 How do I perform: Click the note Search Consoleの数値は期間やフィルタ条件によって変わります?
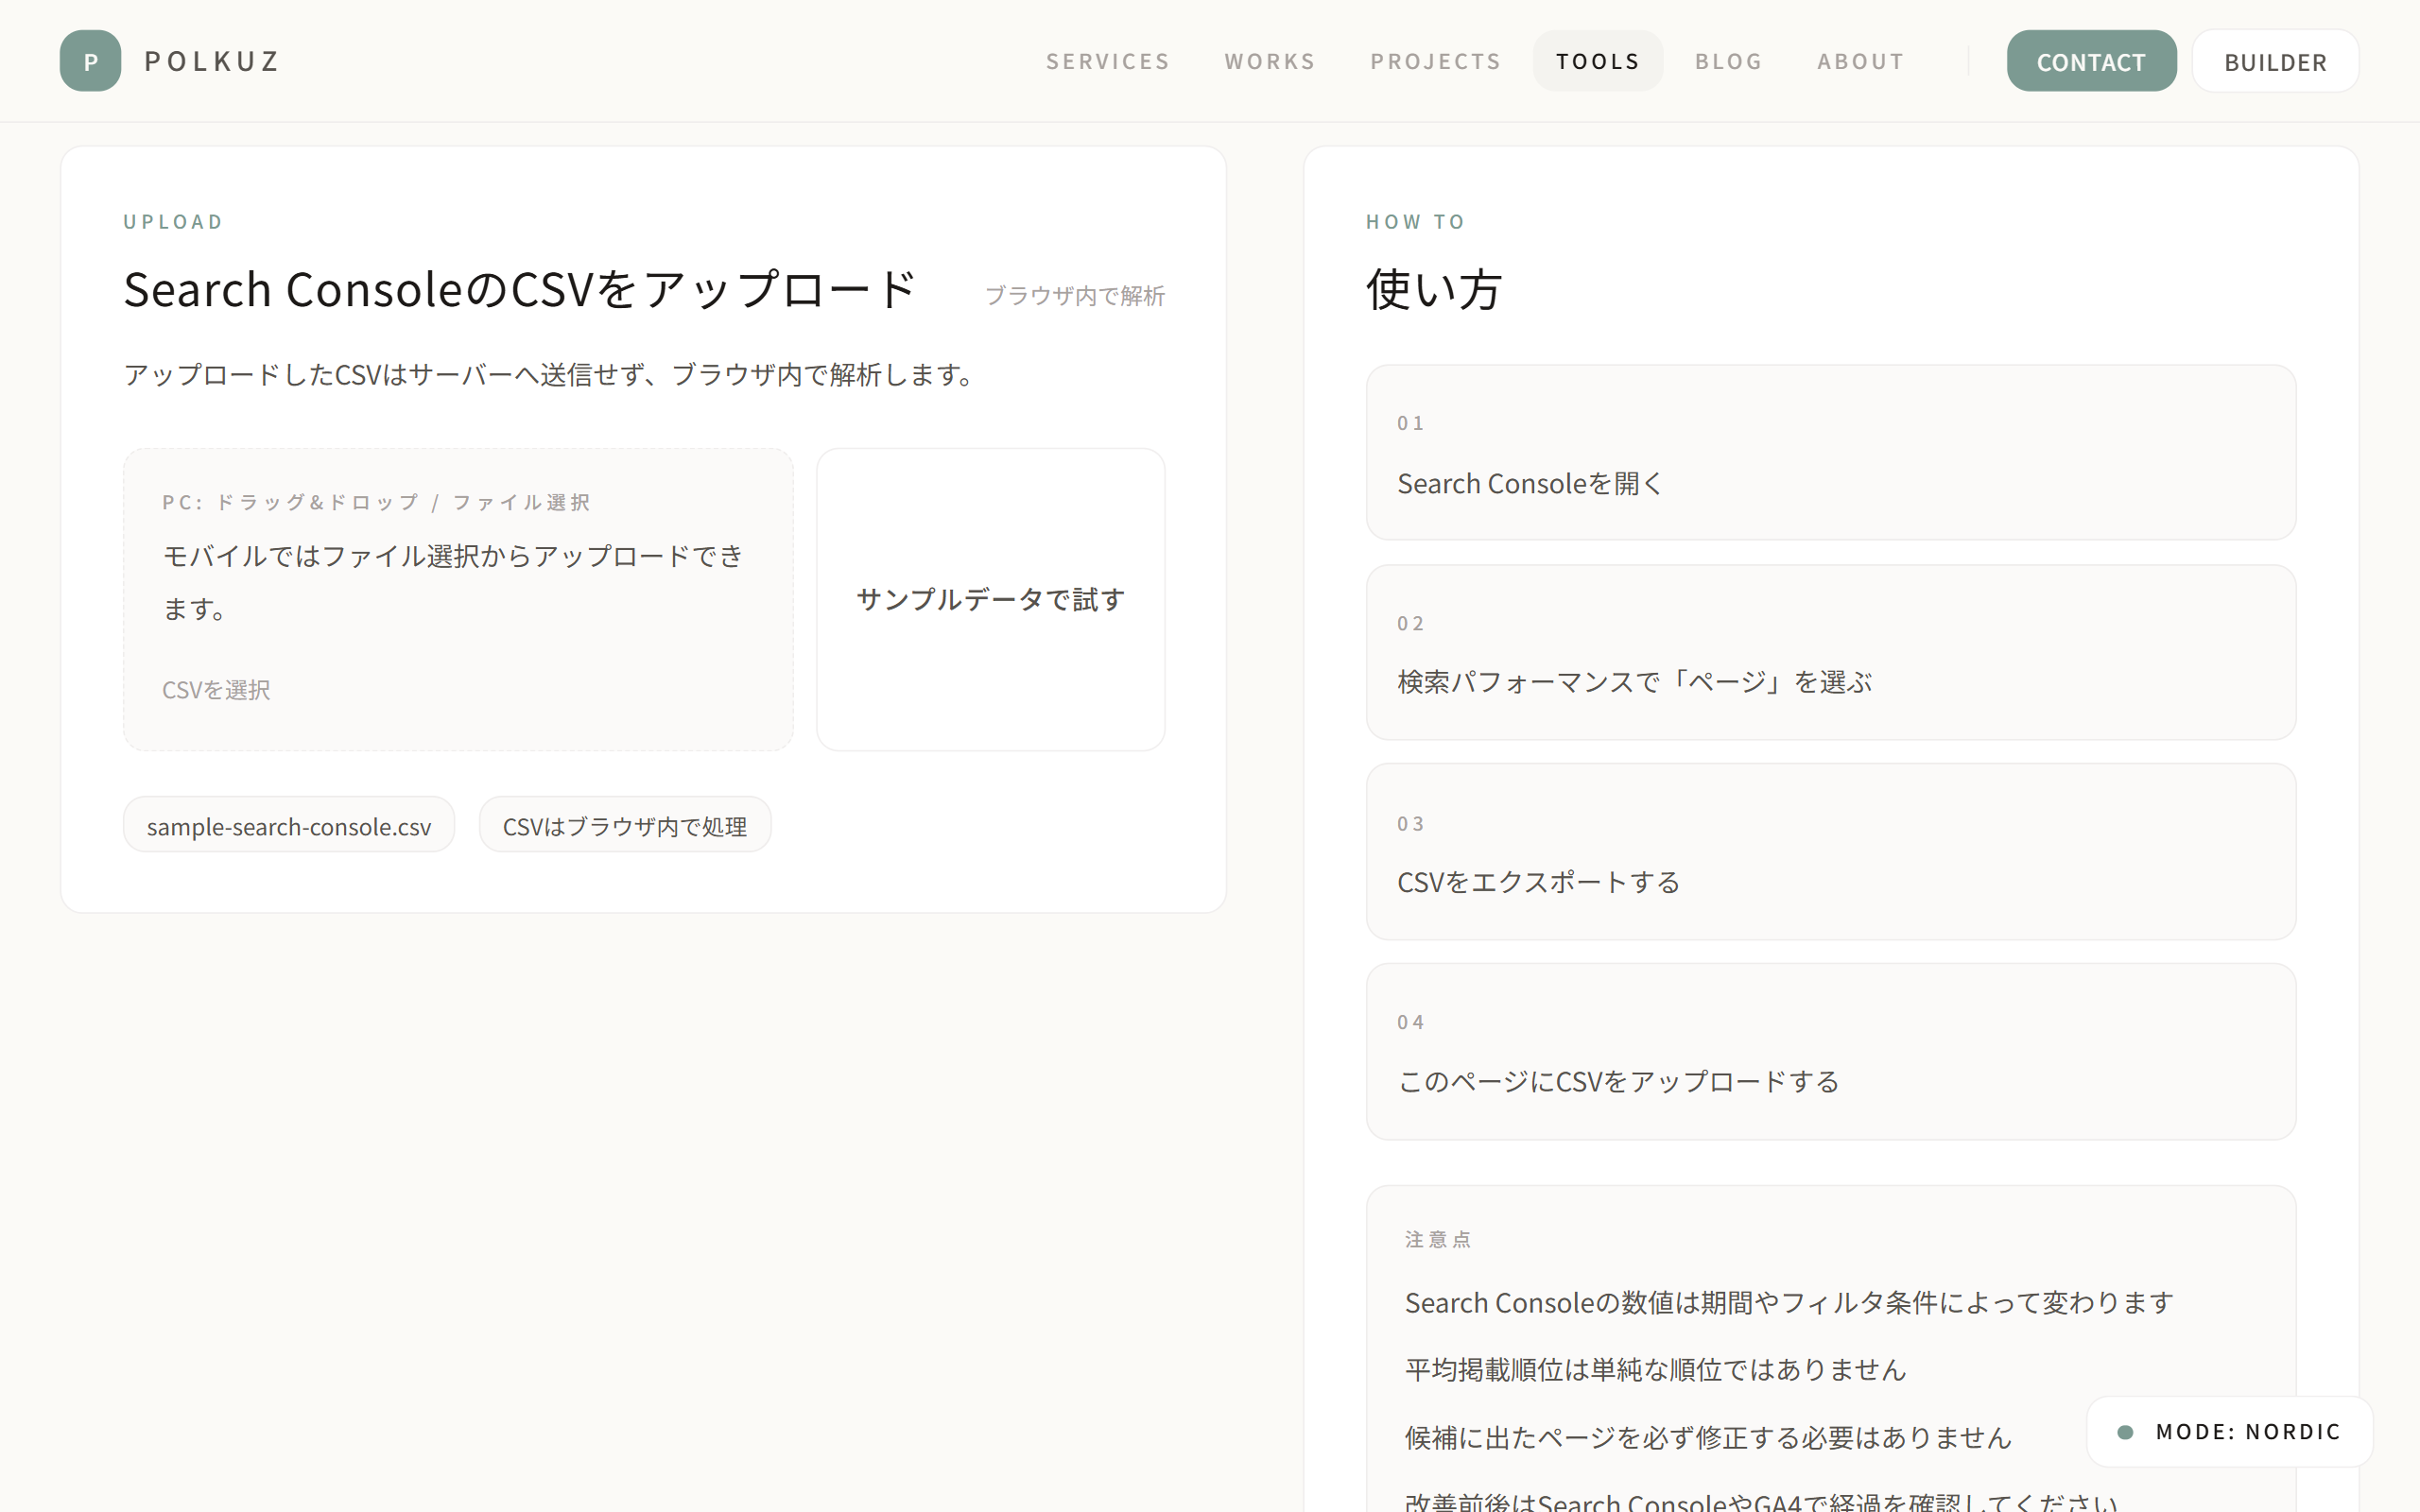[1789, 1302]
